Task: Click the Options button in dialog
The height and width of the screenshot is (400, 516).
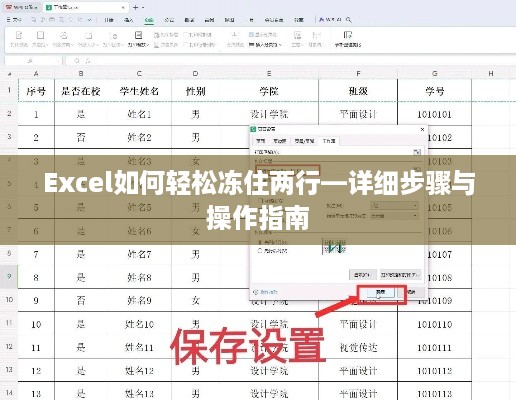Action: [x=363, y=275]
